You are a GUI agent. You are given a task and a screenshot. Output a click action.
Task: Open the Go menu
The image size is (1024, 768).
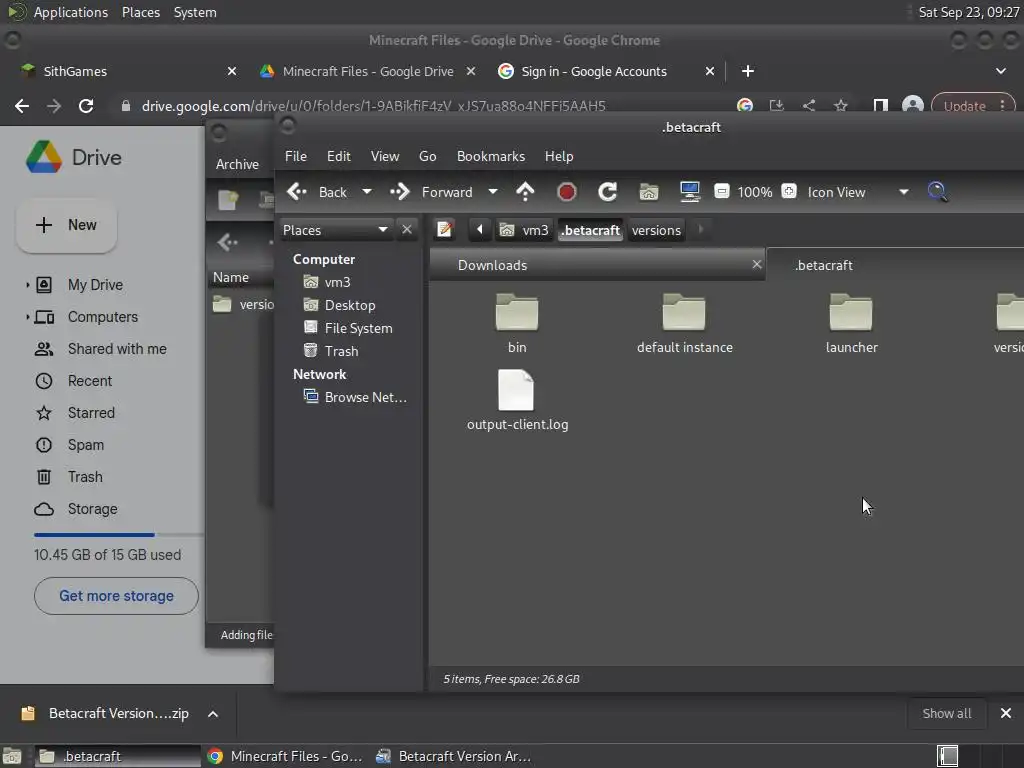428,156
